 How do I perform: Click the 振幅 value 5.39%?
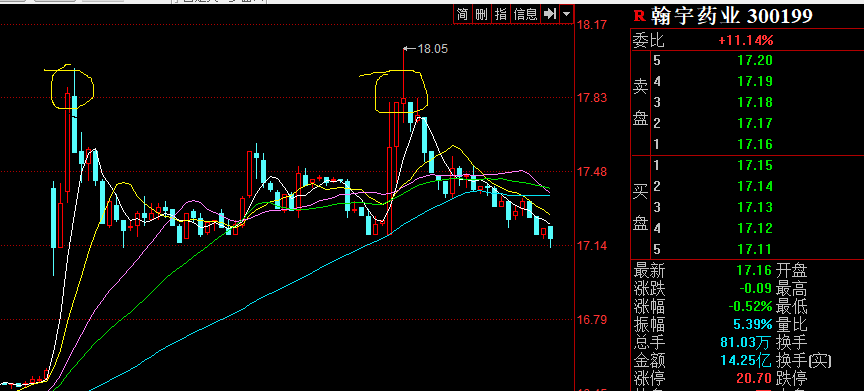click(753, 324)
